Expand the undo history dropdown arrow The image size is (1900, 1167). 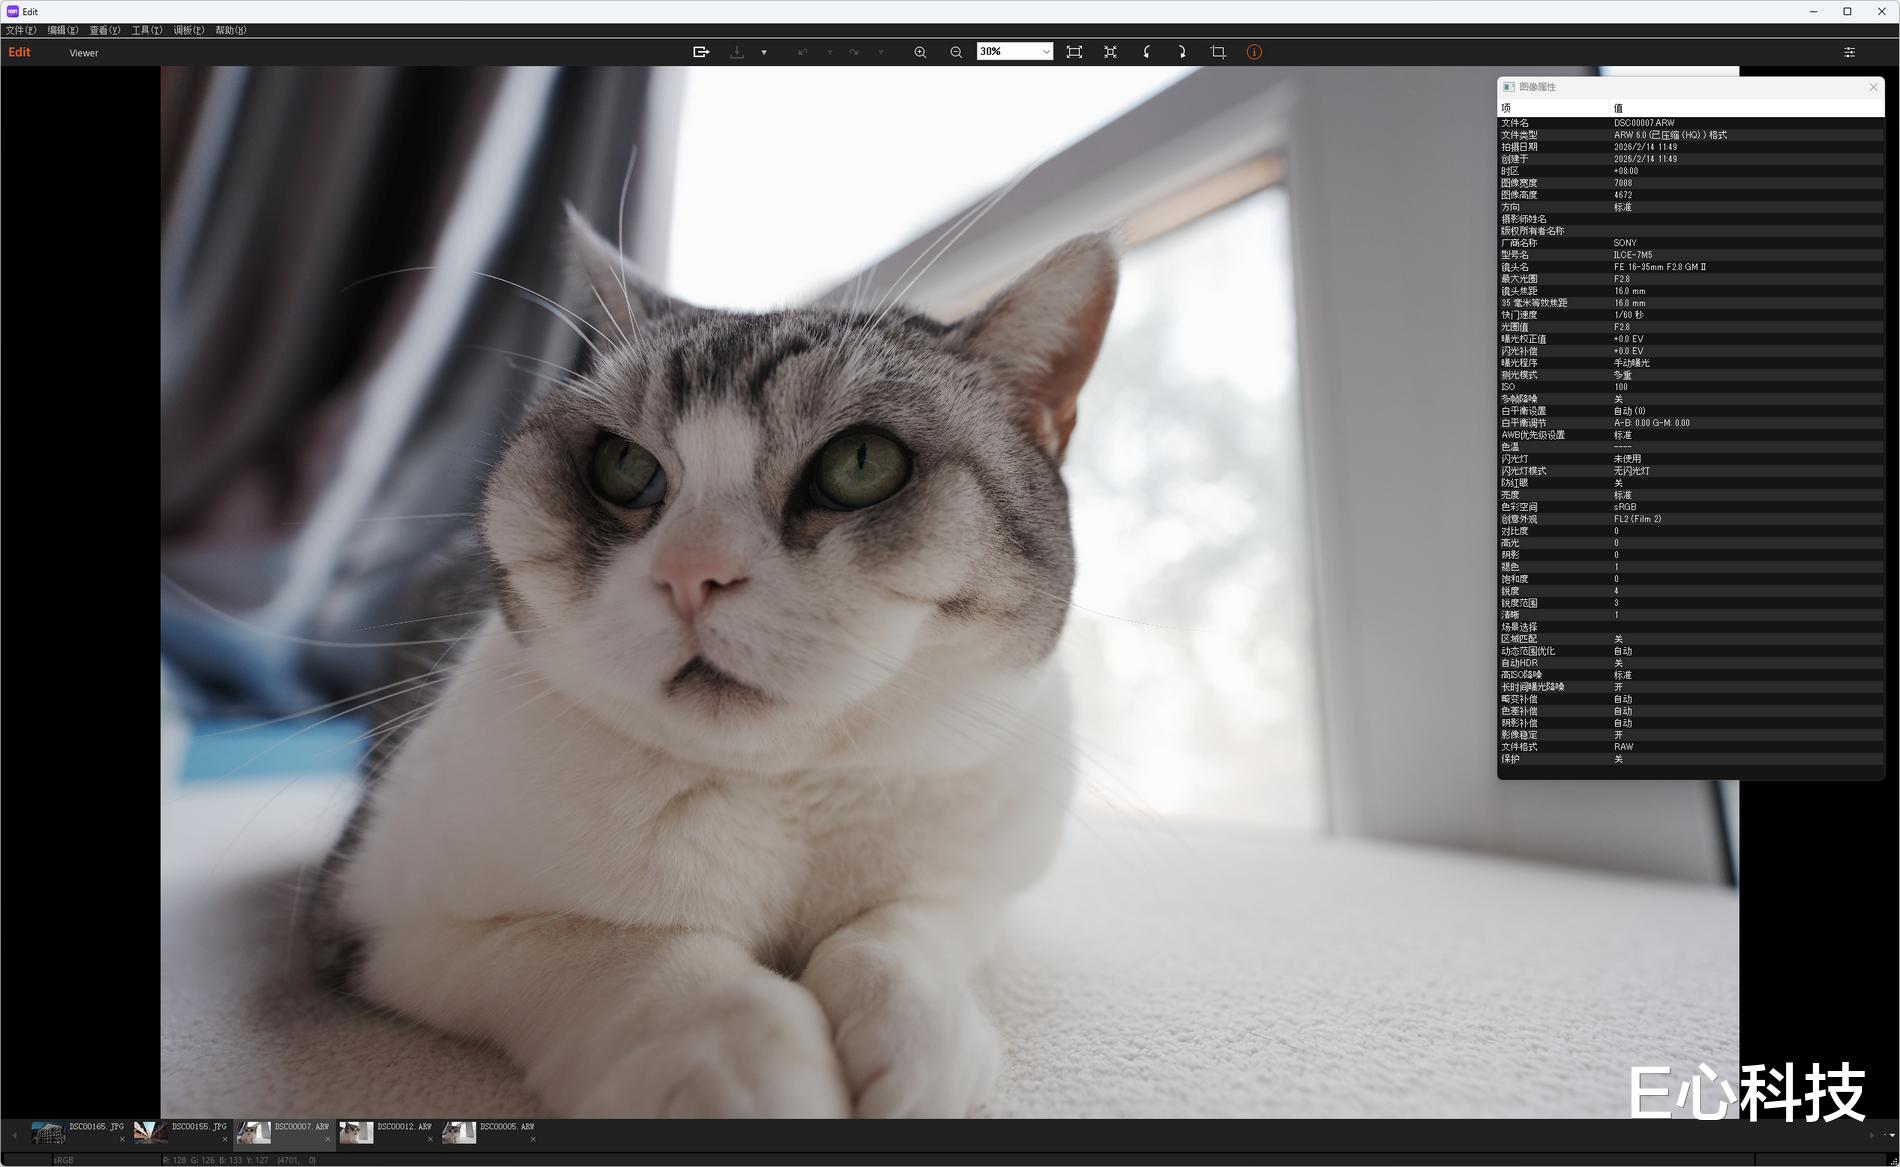pyautogui.click(x=830, y=52)
